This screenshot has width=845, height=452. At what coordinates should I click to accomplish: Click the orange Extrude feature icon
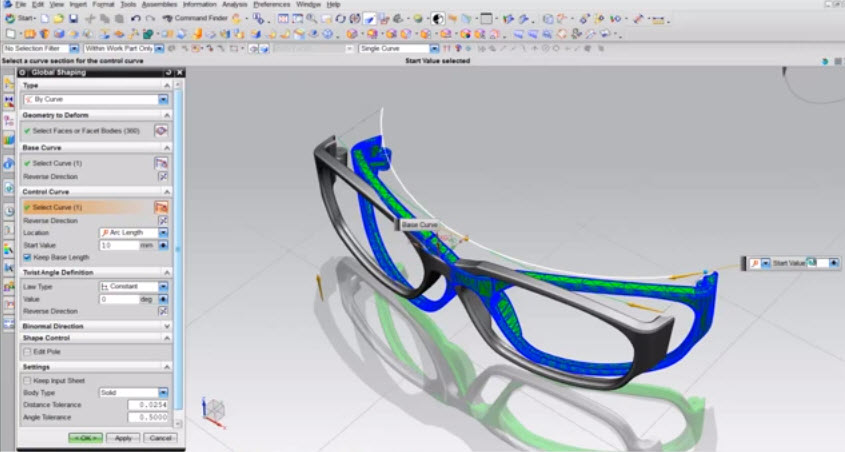pos(30,34)
